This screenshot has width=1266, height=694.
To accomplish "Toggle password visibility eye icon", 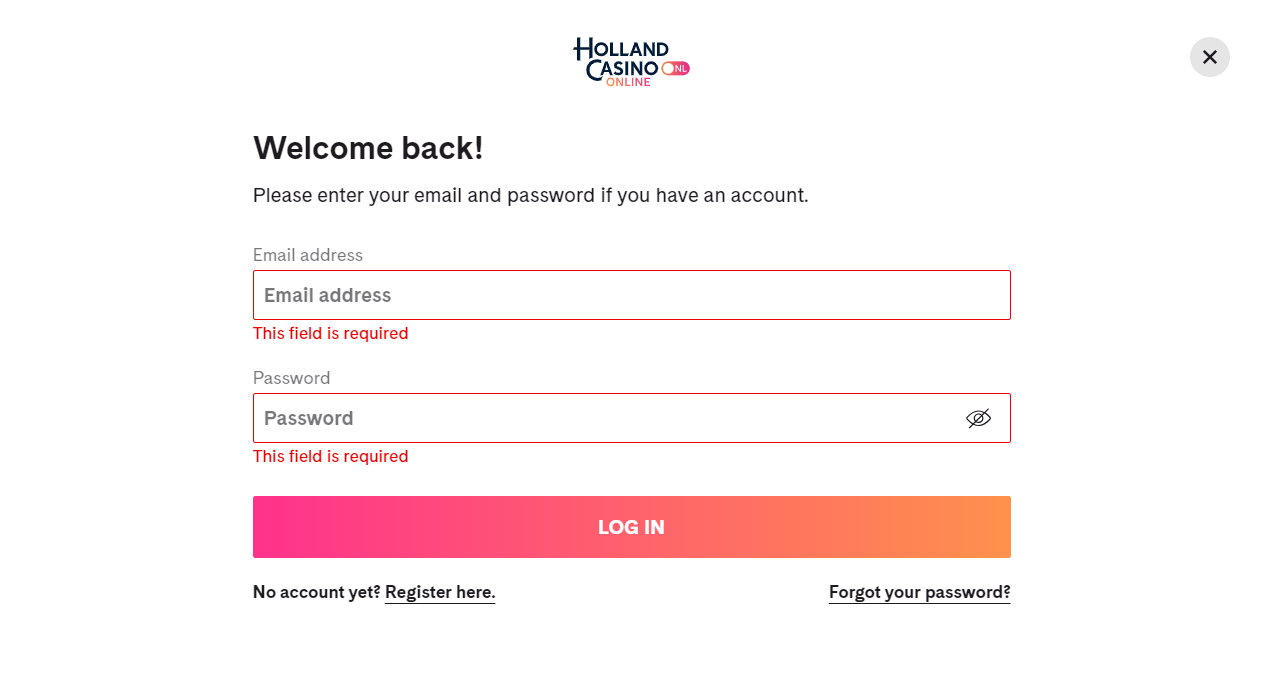I will (978, 418).
